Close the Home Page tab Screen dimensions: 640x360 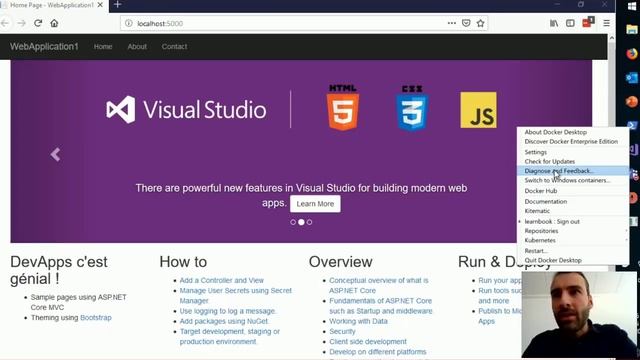coord(100,5)
